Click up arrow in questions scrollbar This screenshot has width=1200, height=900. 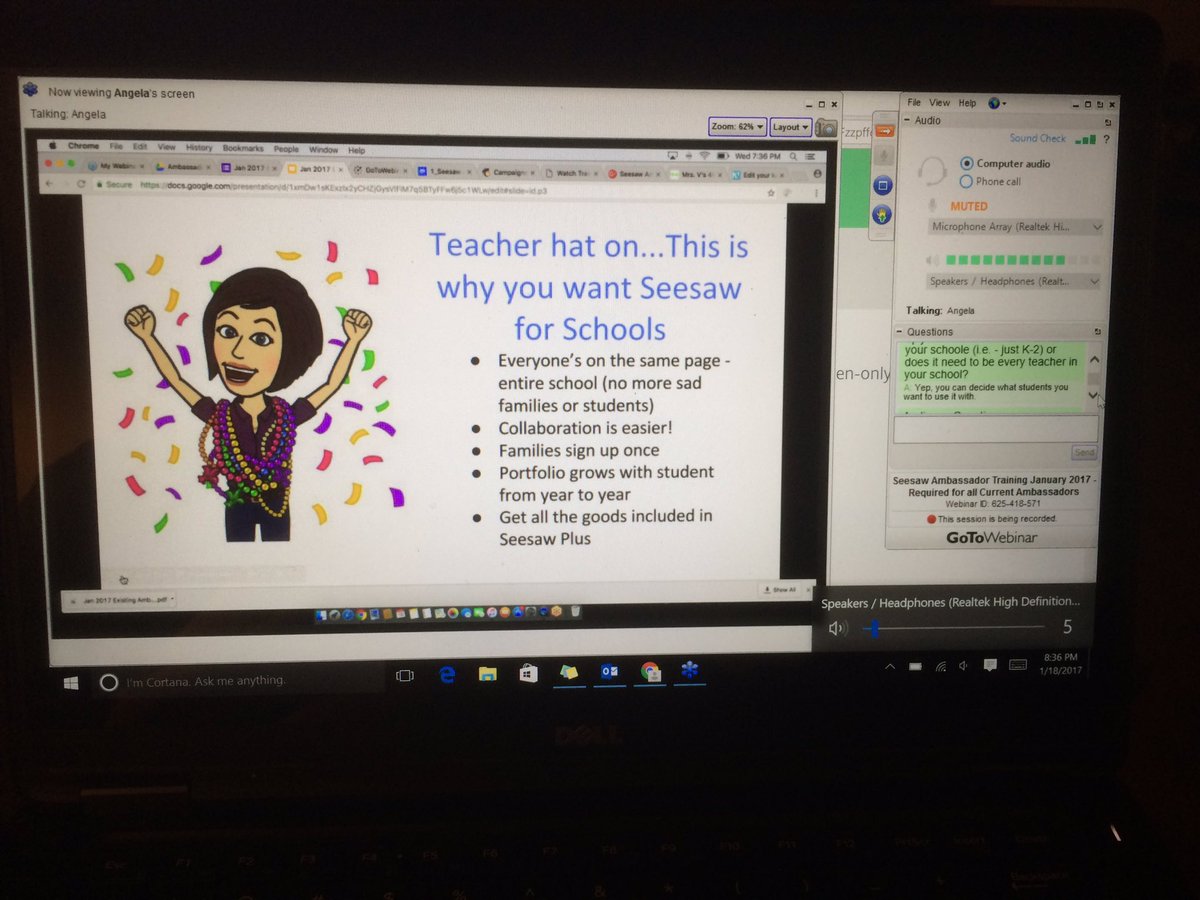(x=1093, y=359)
